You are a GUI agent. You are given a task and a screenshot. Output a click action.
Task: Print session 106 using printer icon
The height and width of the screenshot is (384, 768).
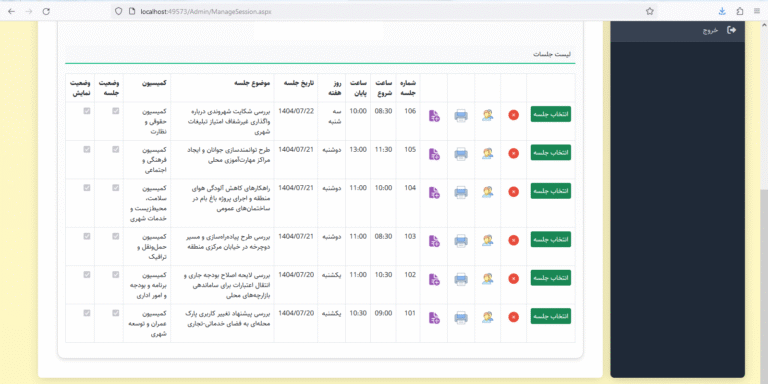461,116
